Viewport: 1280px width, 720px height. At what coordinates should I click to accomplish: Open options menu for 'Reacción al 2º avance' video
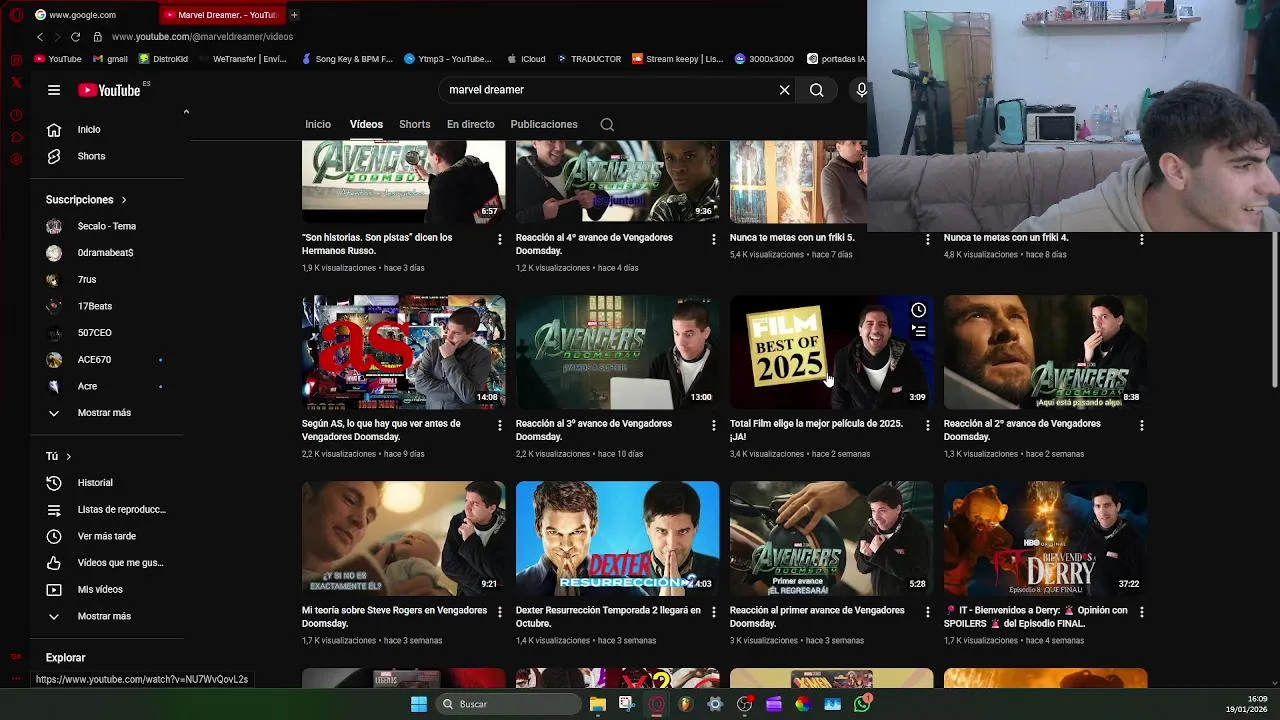(1141, 426)
